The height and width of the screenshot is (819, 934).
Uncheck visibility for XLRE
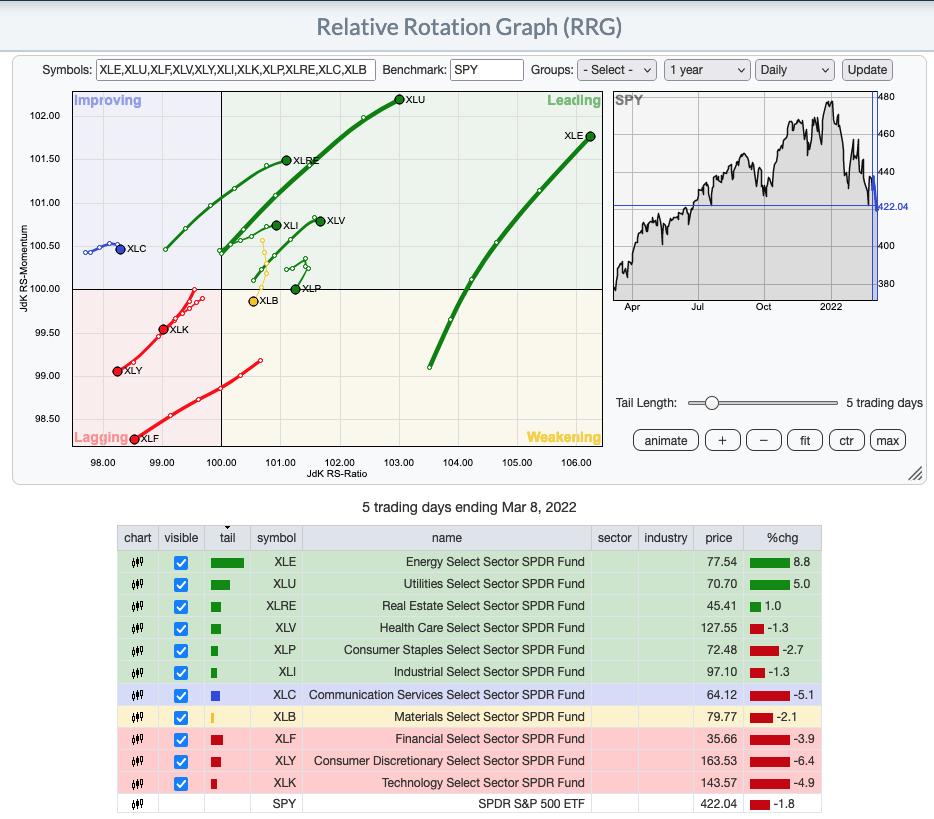pos(181,606)
